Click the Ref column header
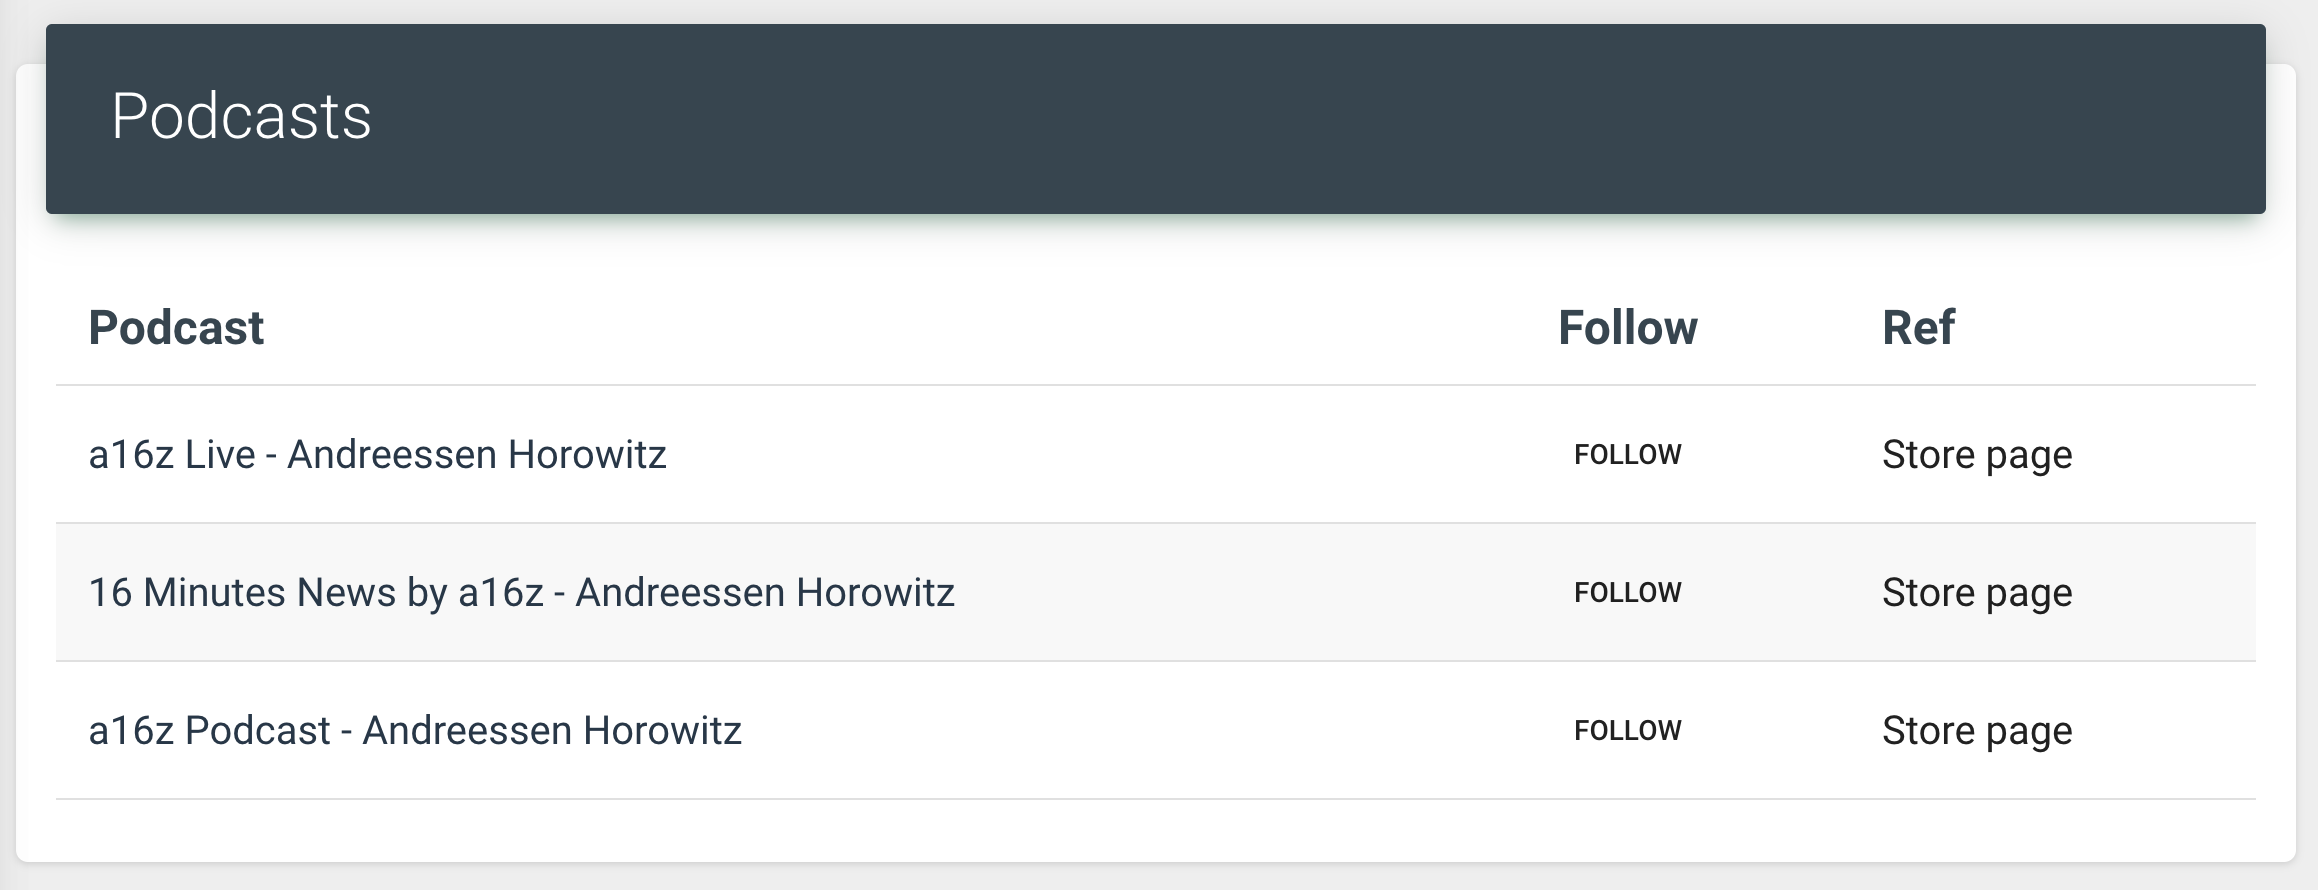Screen dimensions: 2318x890 point(1918,328)
